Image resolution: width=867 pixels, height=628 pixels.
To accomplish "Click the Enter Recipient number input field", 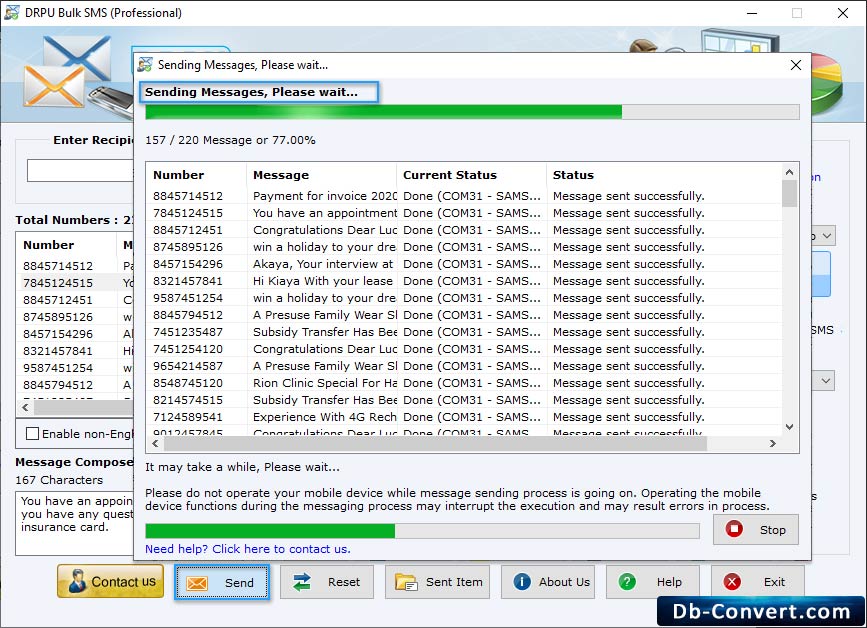I will 80,170.
